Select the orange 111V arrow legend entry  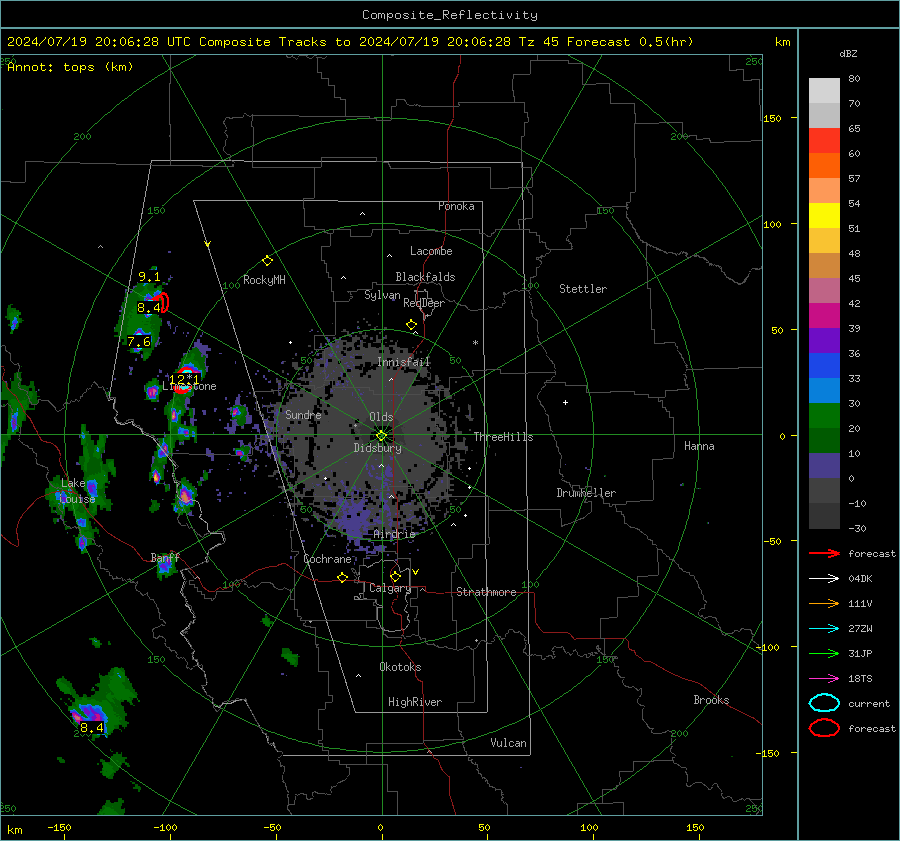click(824, 603)
